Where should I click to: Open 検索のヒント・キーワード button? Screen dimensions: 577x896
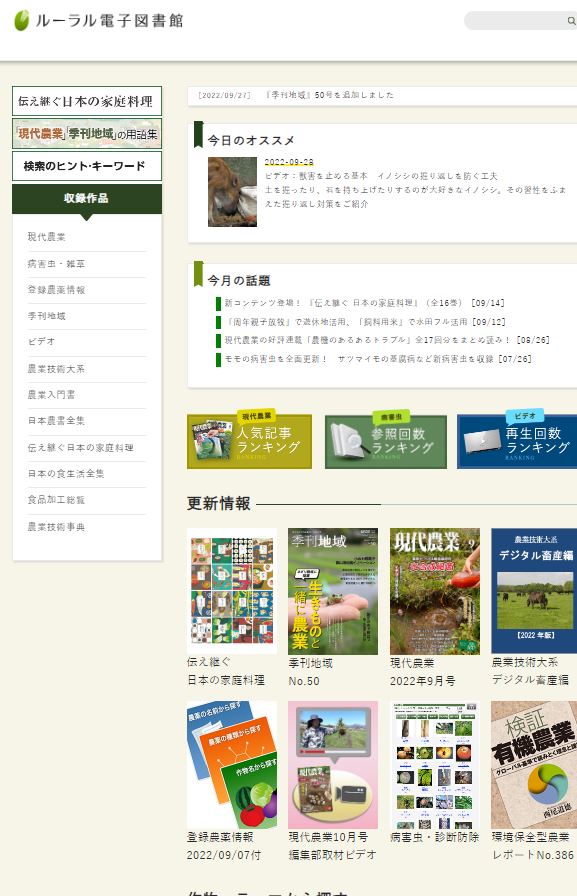(87, 166)
